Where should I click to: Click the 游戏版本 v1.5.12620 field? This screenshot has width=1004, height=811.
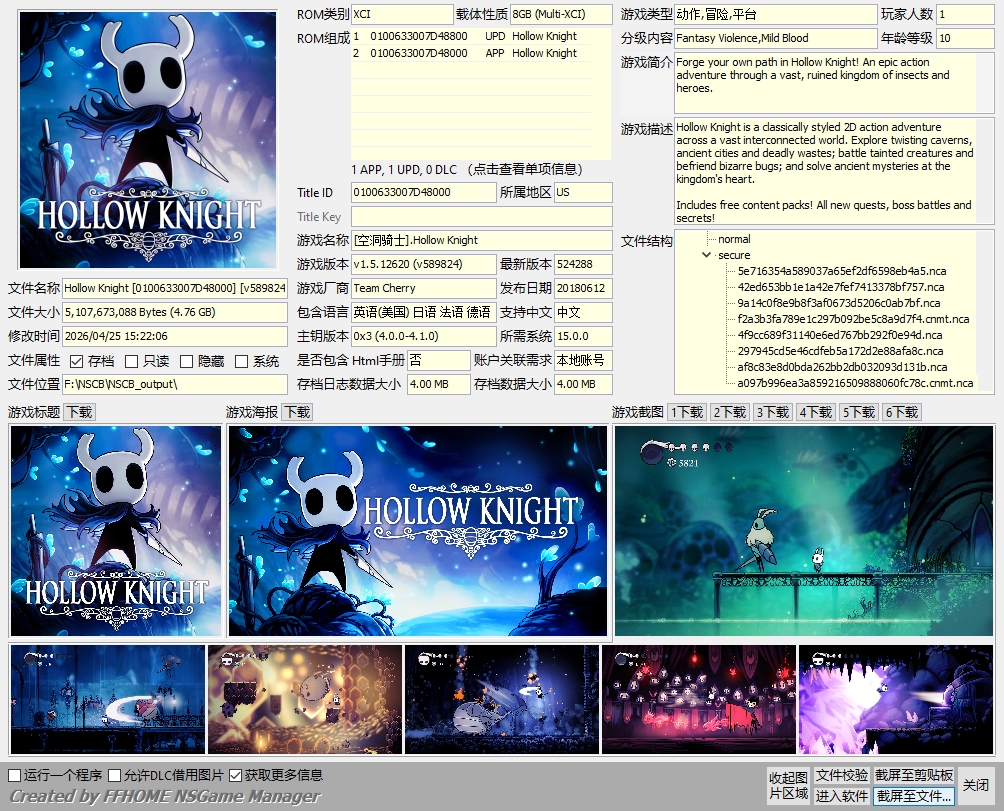click(x=423, y=264)
